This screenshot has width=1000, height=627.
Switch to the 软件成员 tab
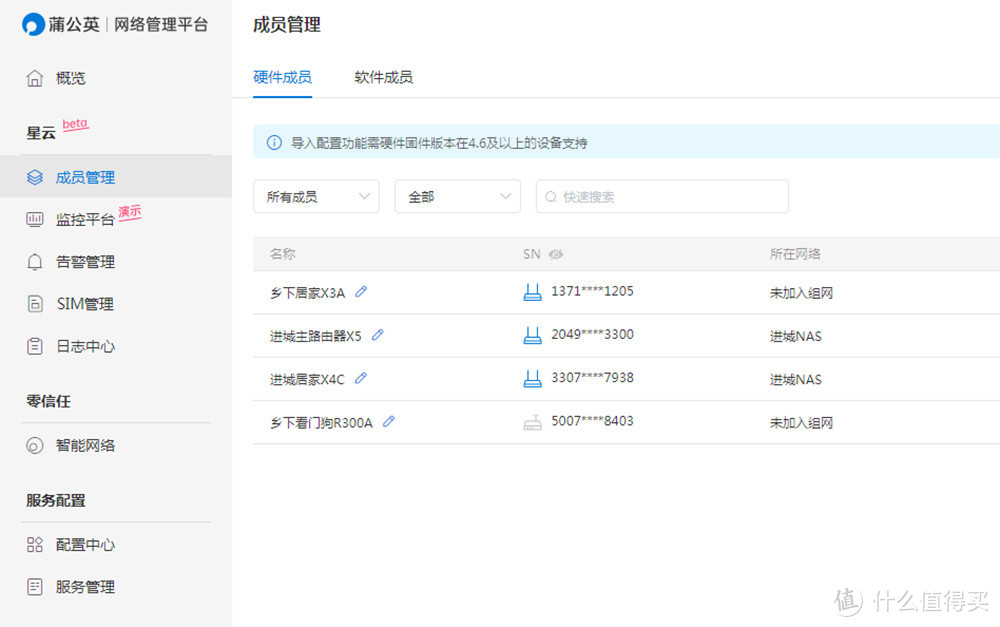pyautogui.click(x=383, y=76)
